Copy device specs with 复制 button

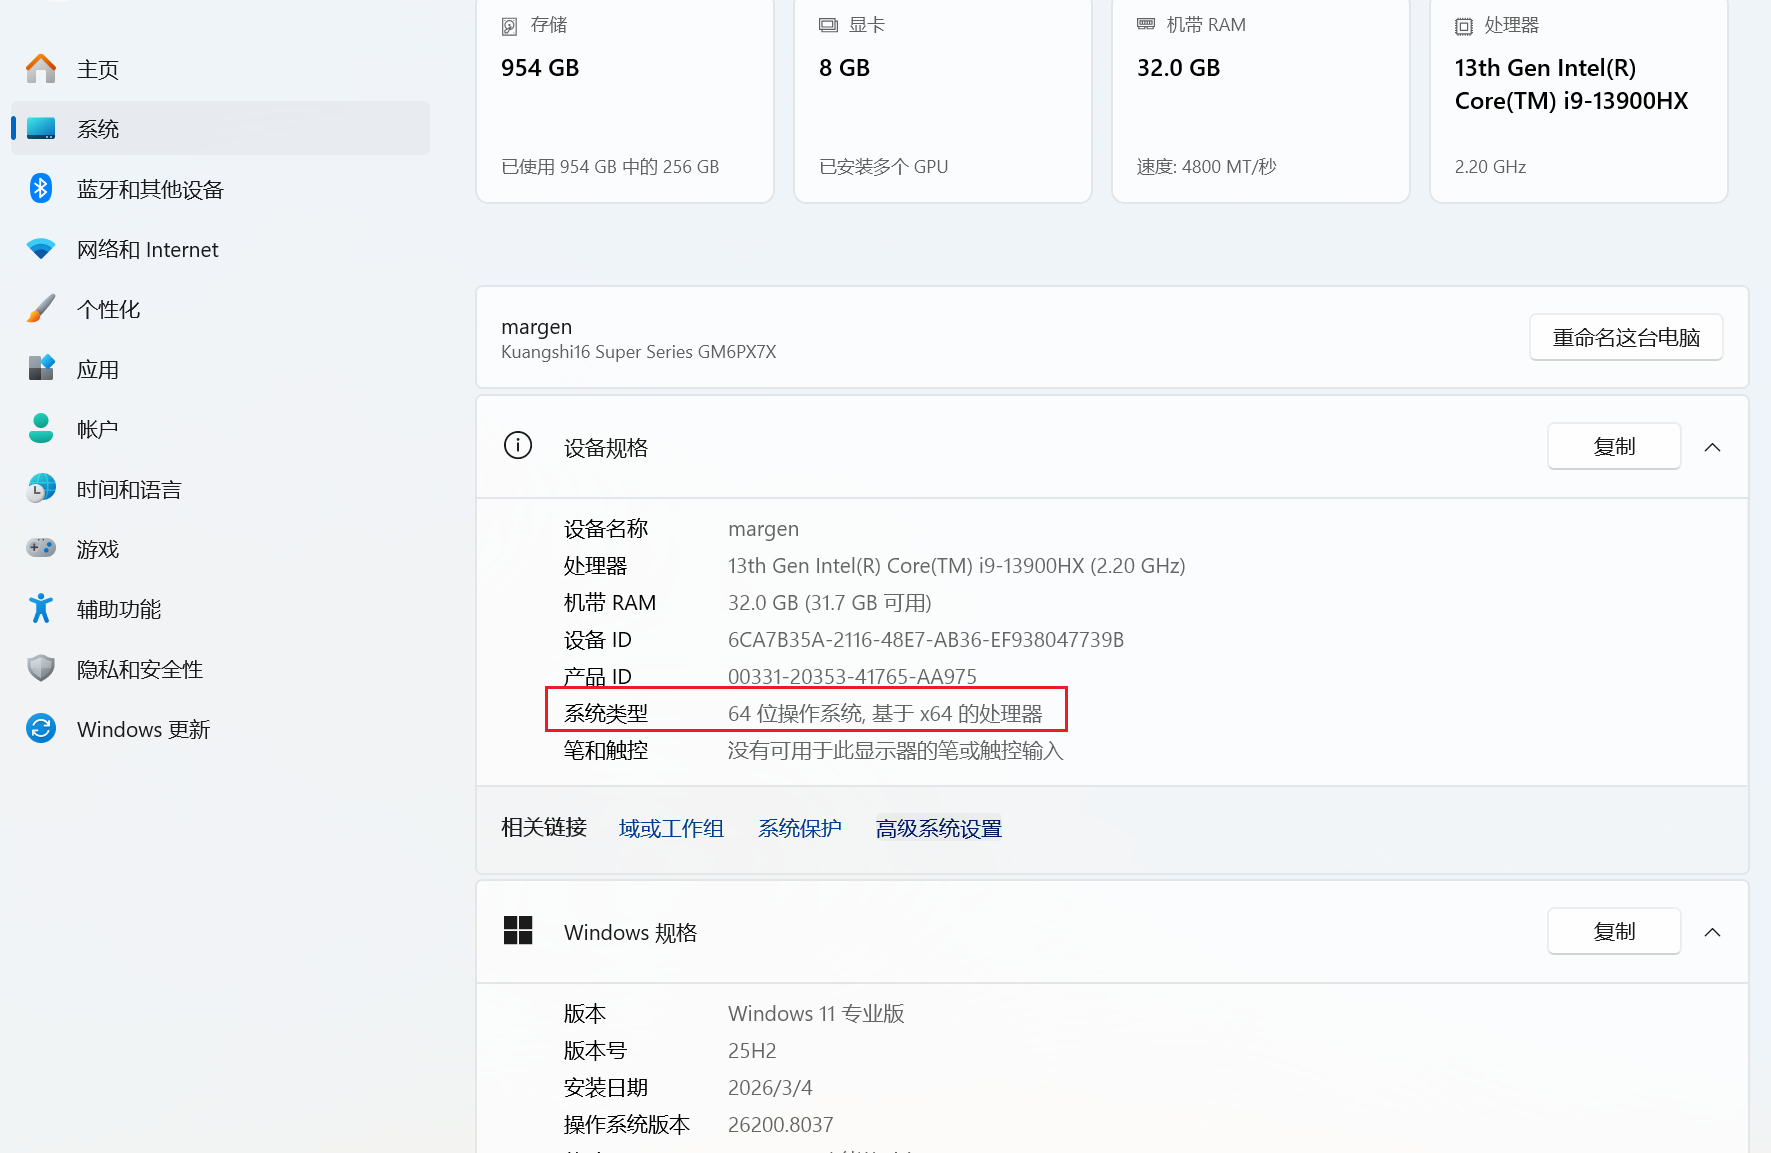1614,446
